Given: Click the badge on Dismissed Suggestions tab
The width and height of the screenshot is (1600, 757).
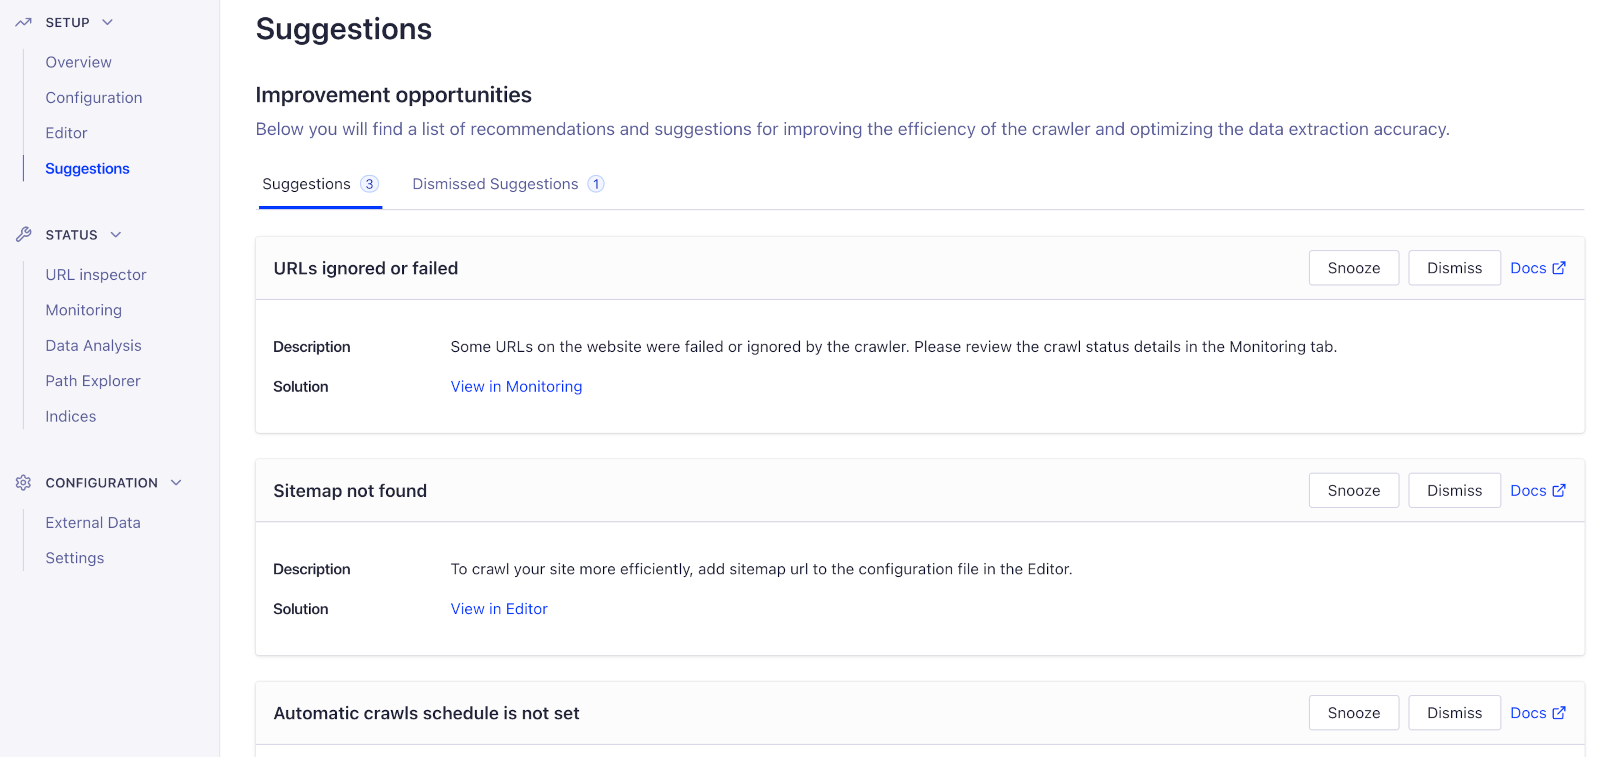Looking at the screenshot, I should click(x=595, y=184).
